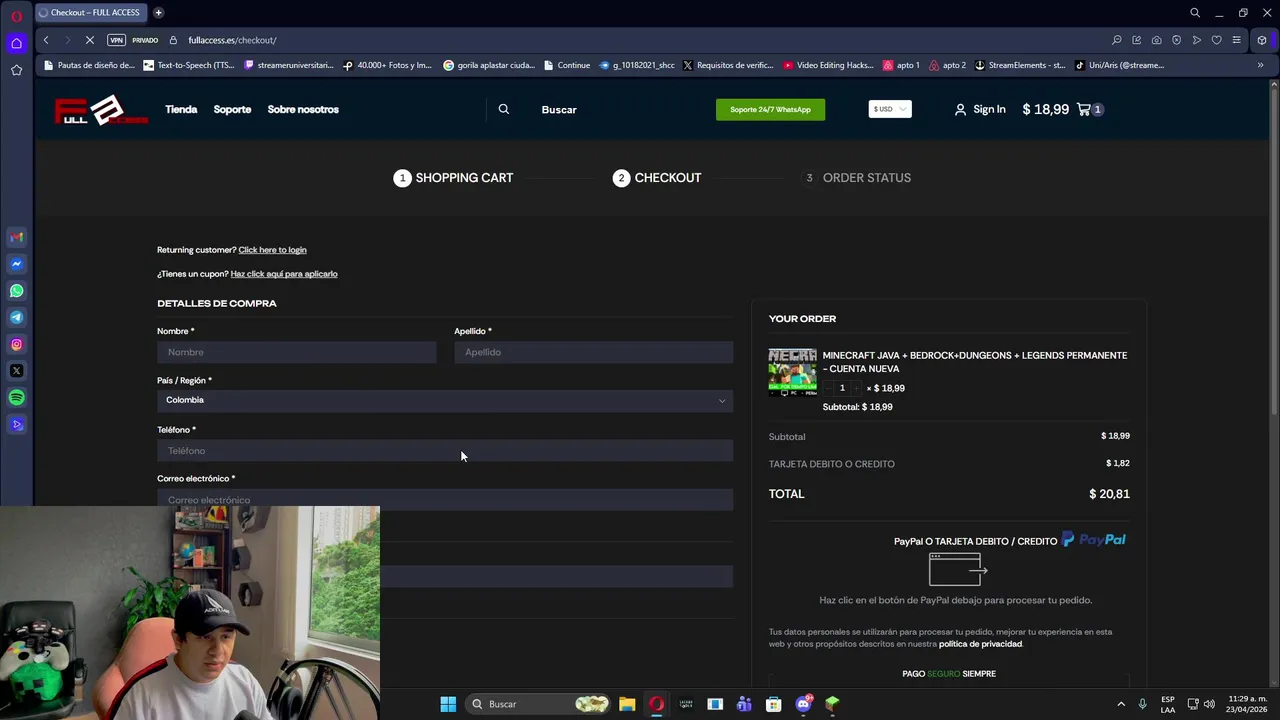Open Messenger in the Opera sidebar
This screenshot has width=1280, height=720.
pos(16,264)
